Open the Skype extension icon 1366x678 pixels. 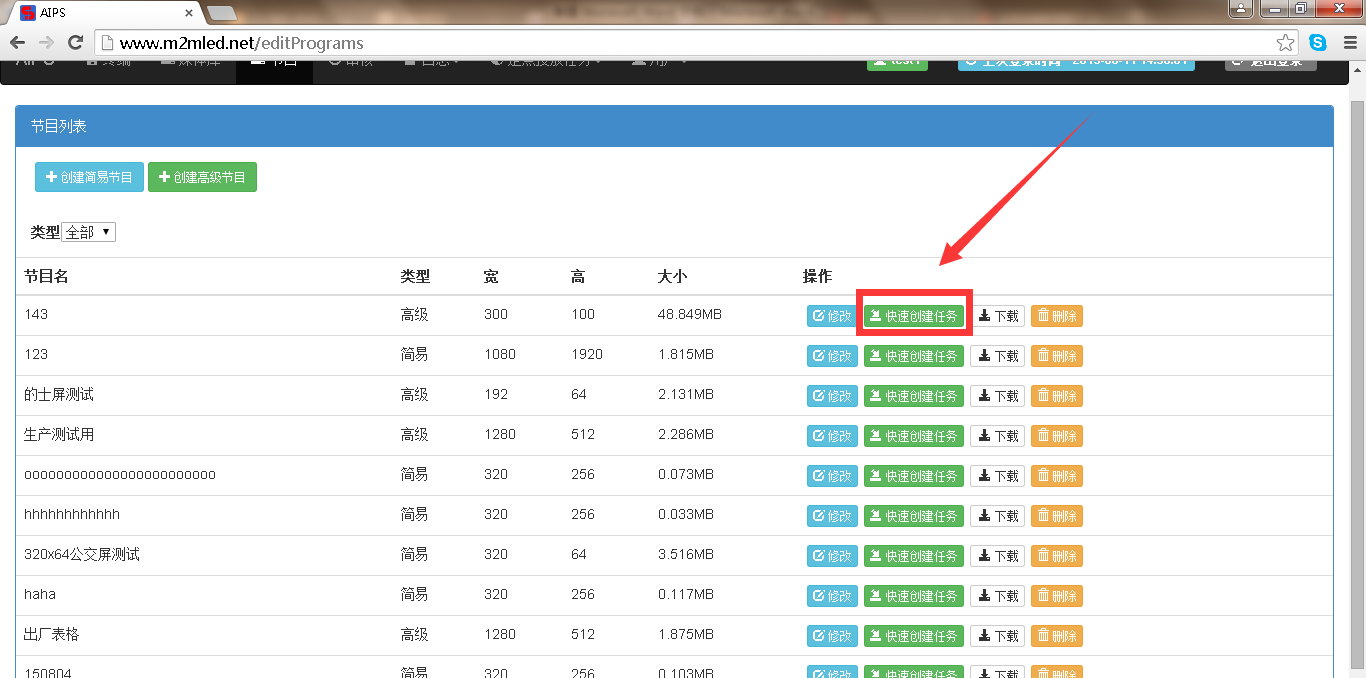point(1318,43)
